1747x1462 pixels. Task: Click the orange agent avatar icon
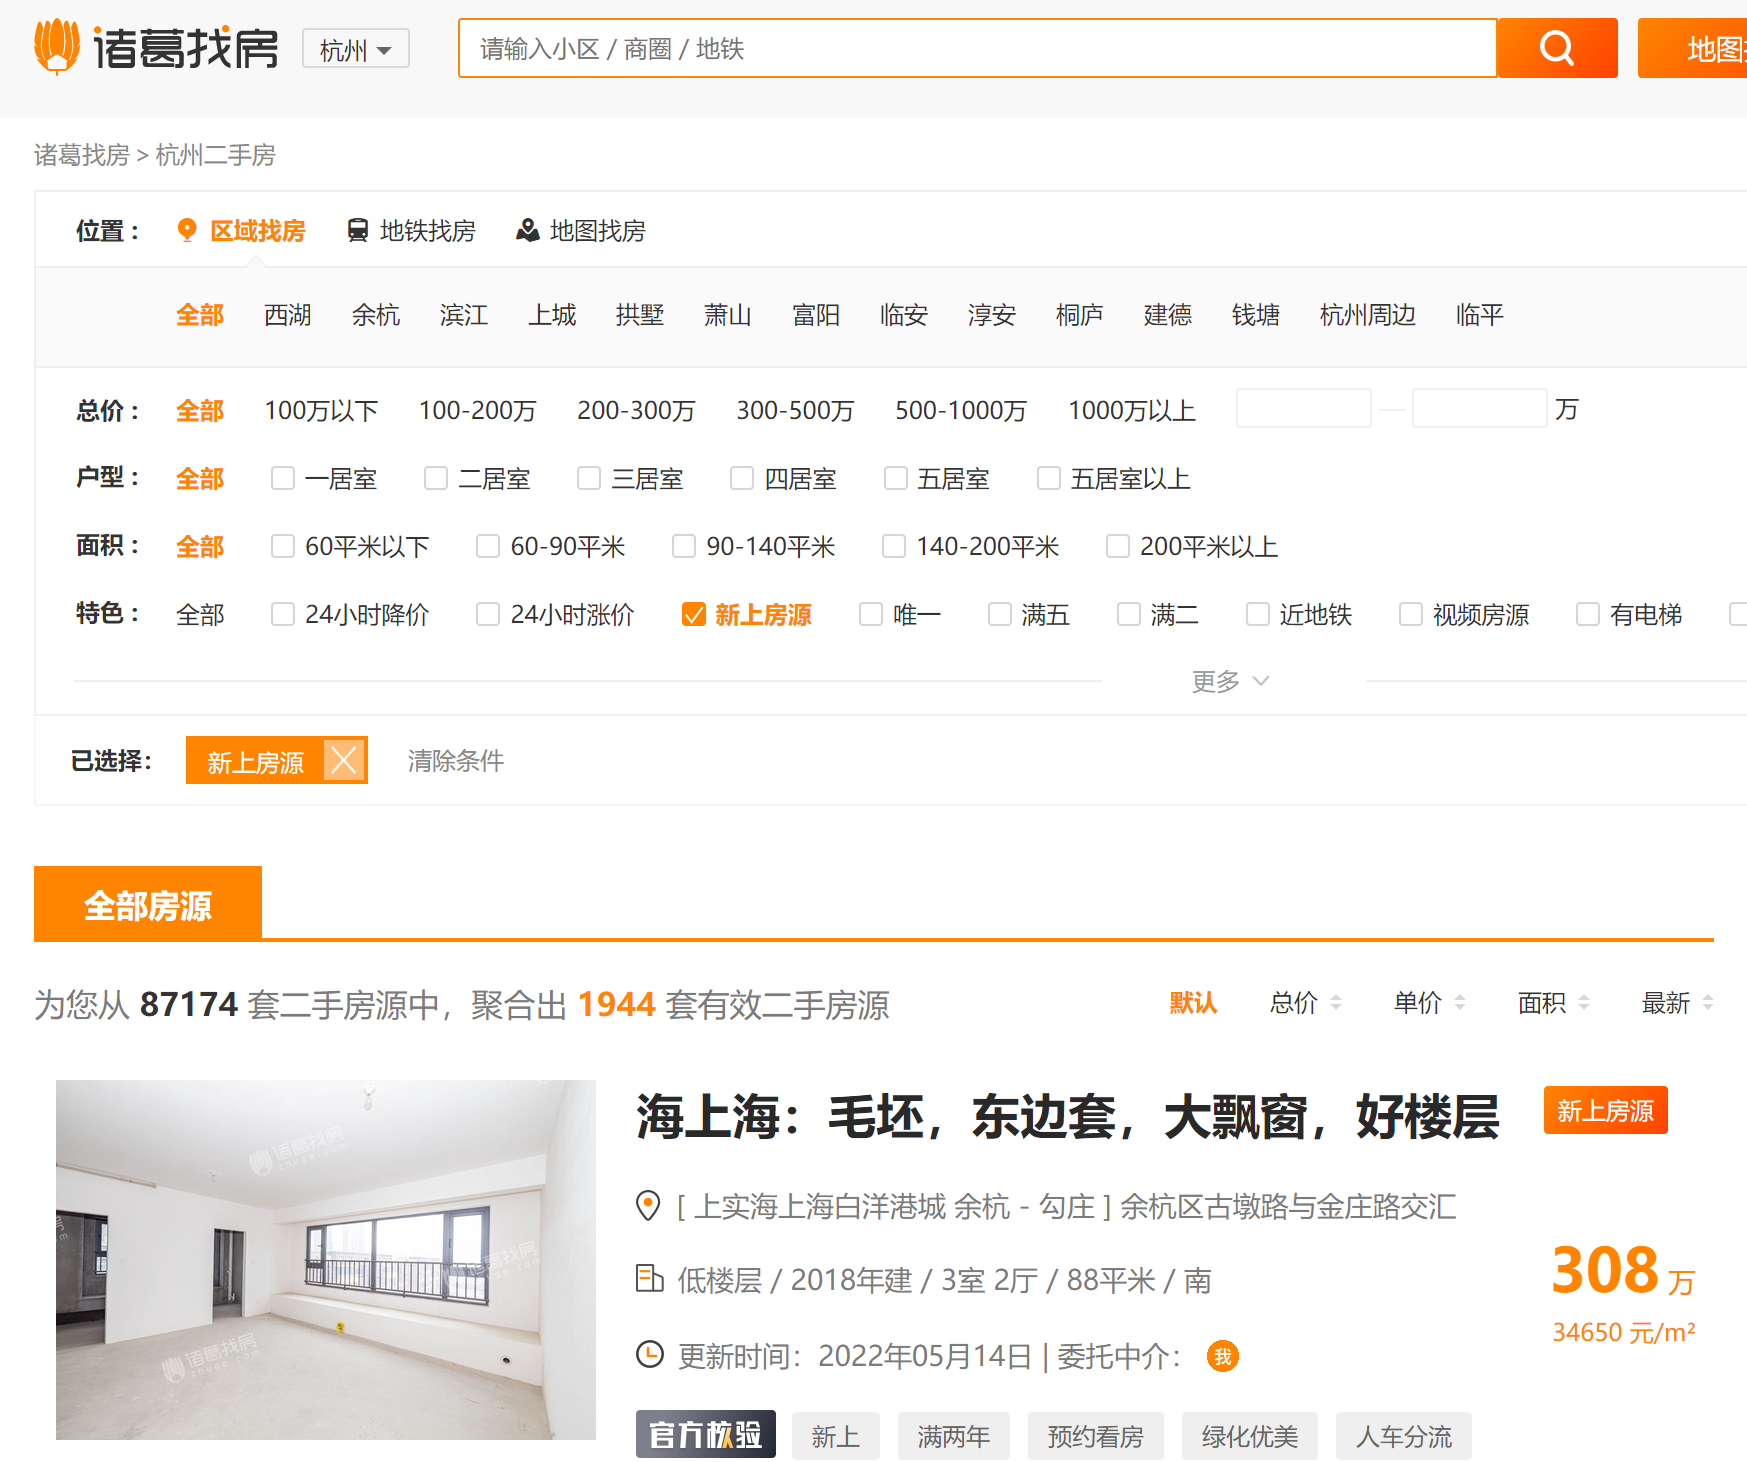tap(1222, 1356)
